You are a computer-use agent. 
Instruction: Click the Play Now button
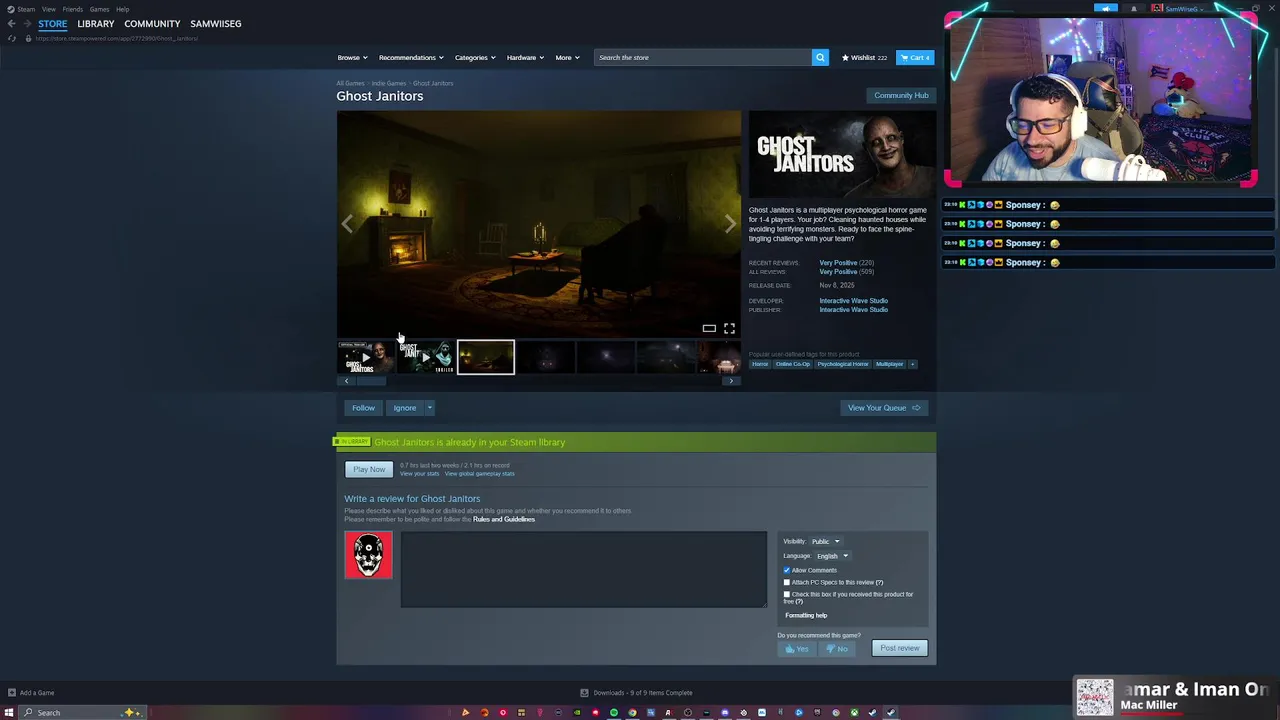coord(369,469)
